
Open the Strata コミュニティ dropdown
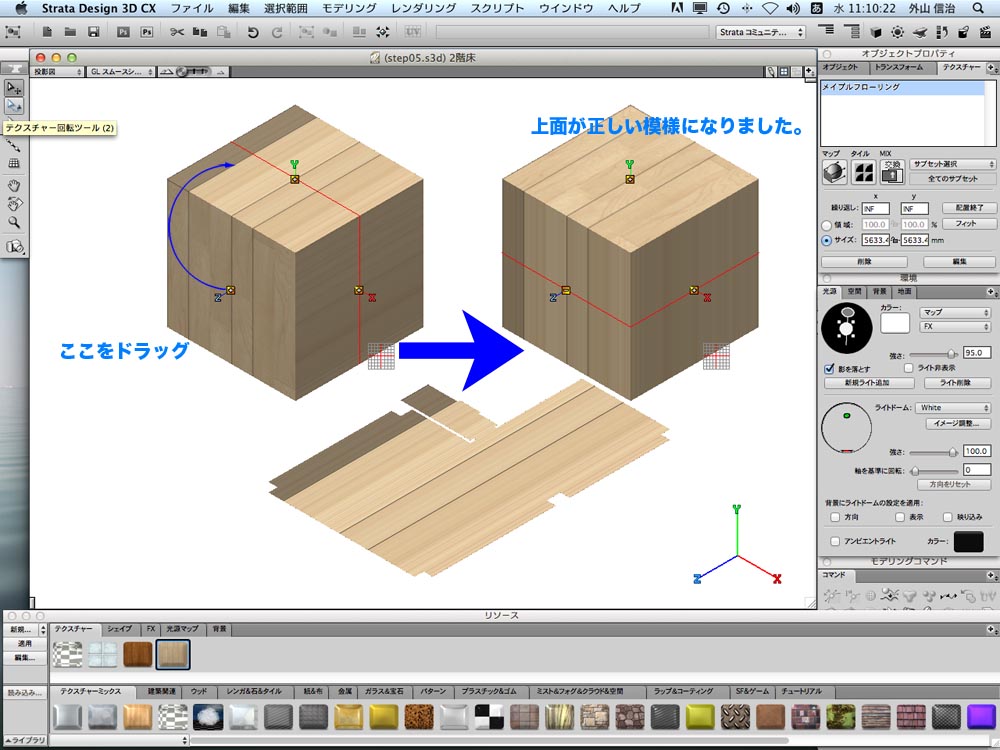[x=761, y=32]
